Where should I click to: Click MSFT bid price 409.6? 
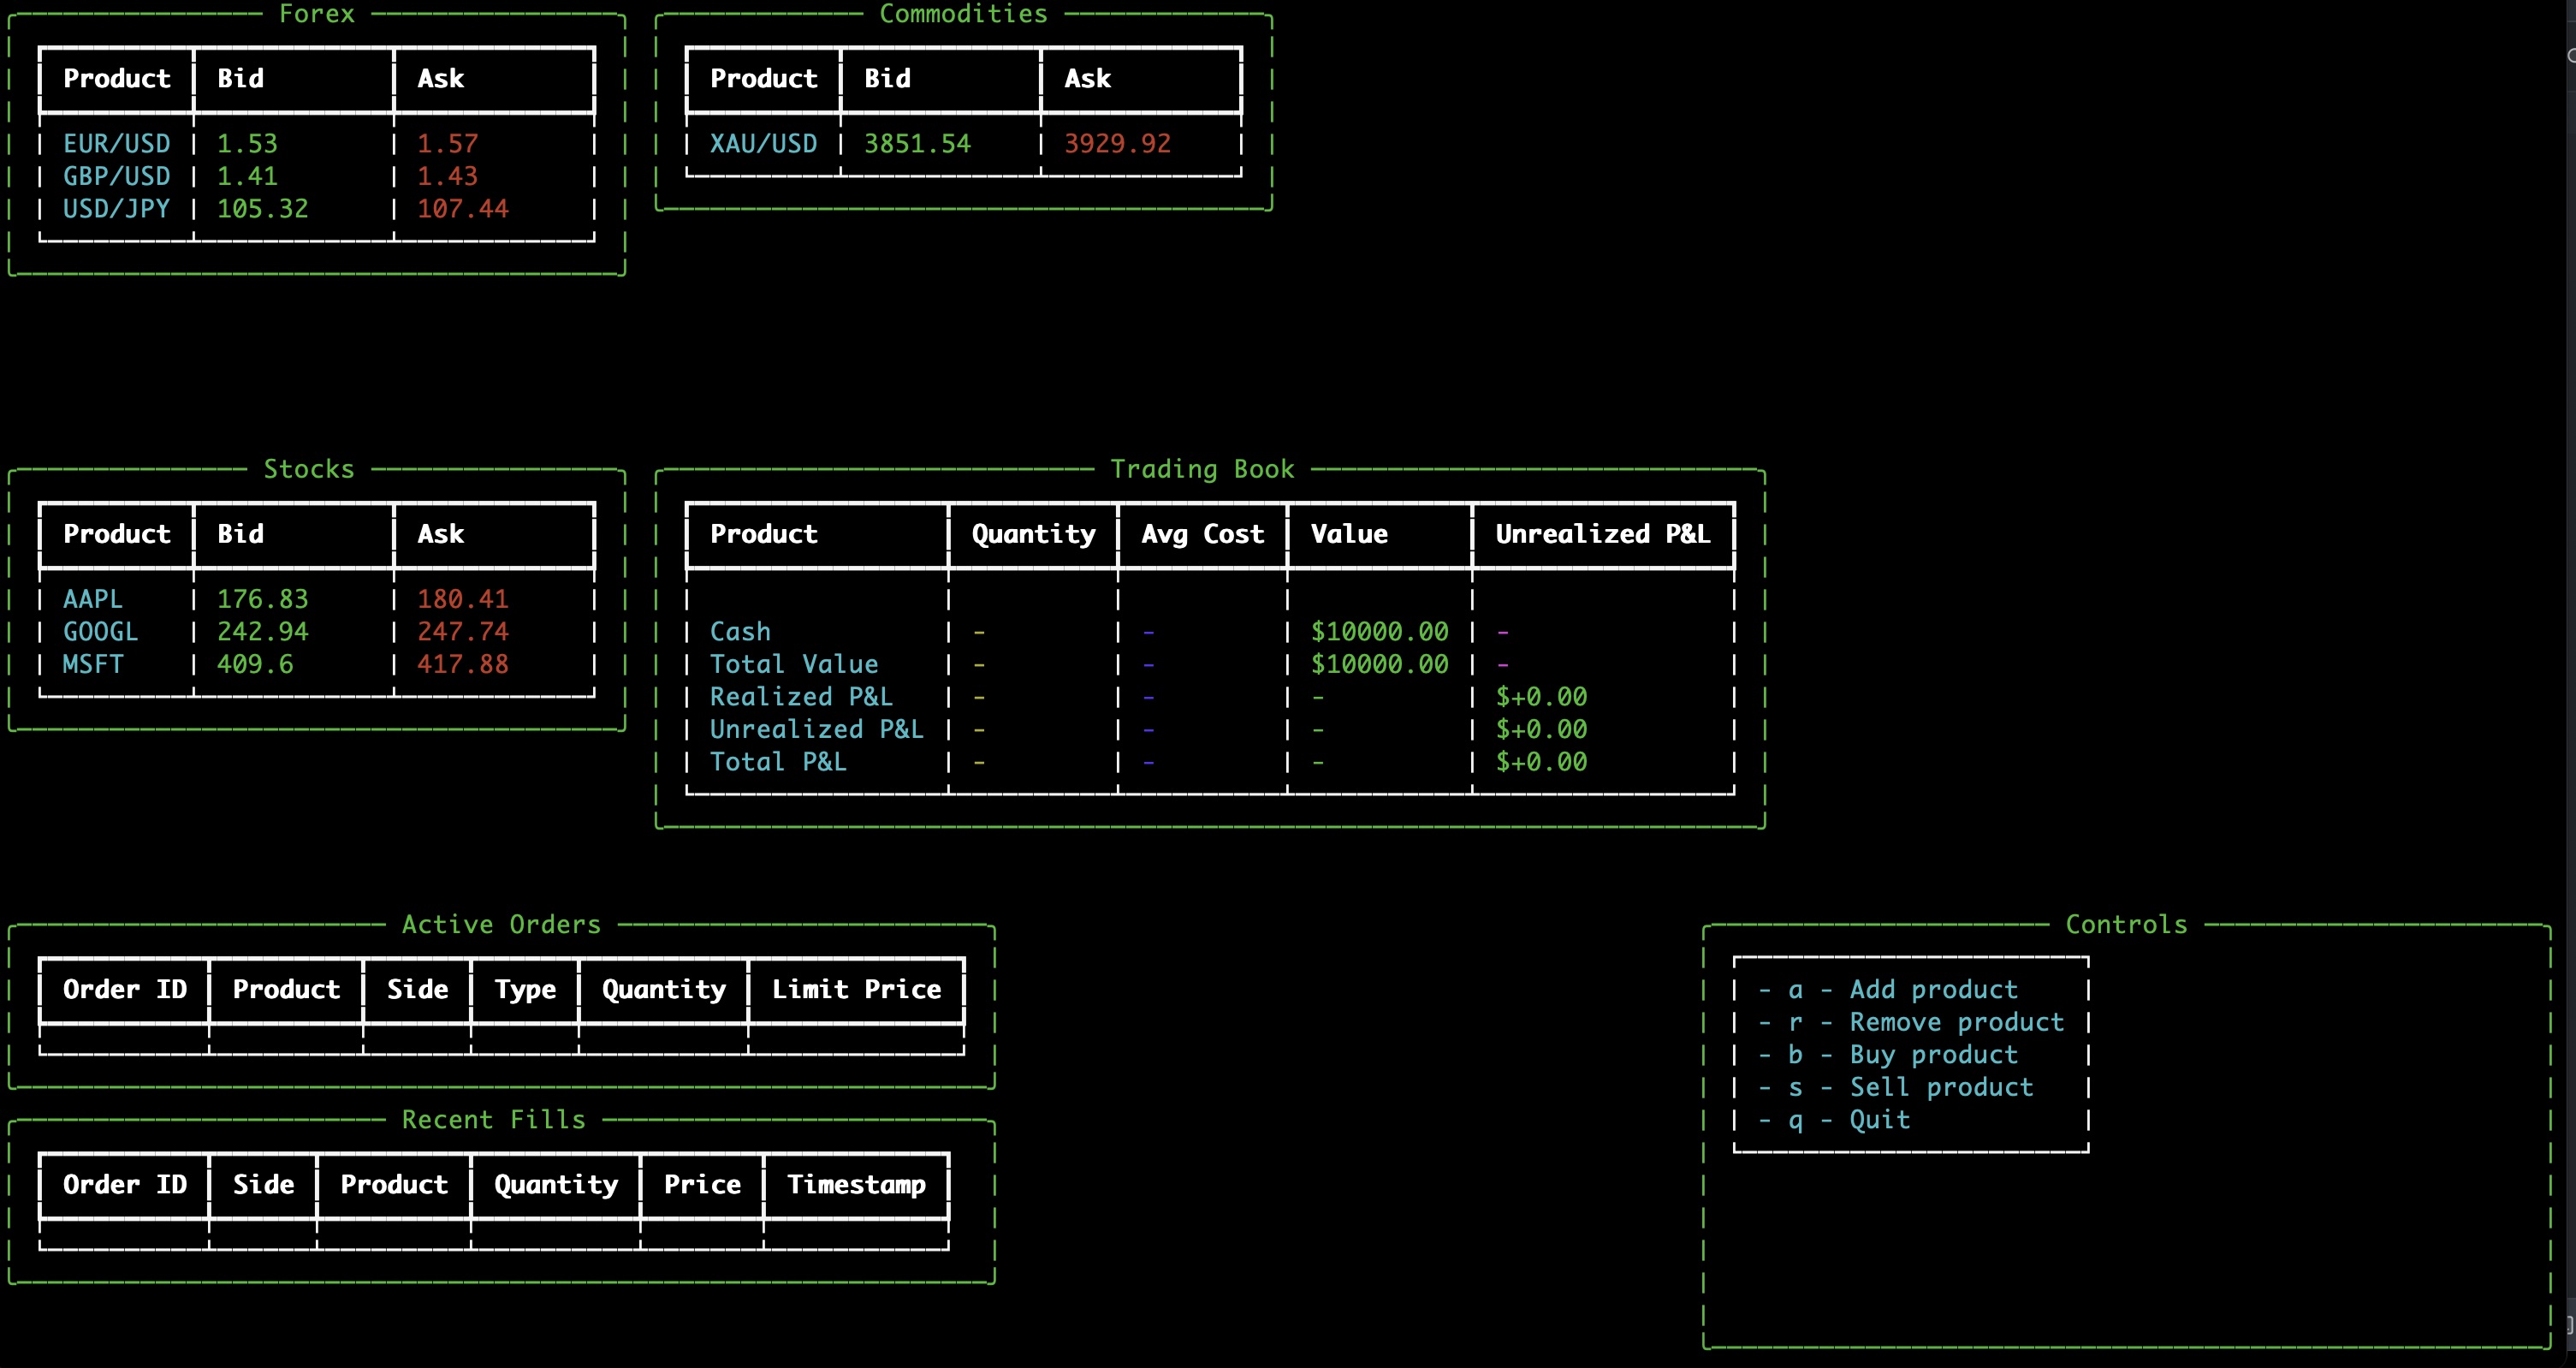(255, 664)
